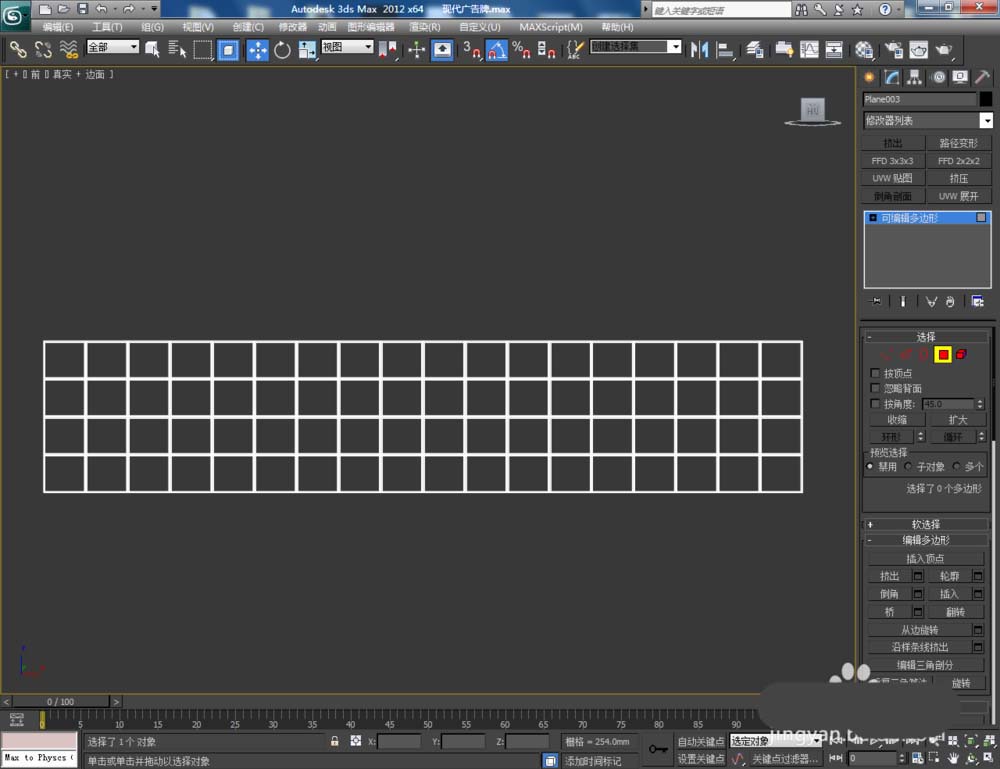Toggle the Spinner Snap button

coord(546,49)
